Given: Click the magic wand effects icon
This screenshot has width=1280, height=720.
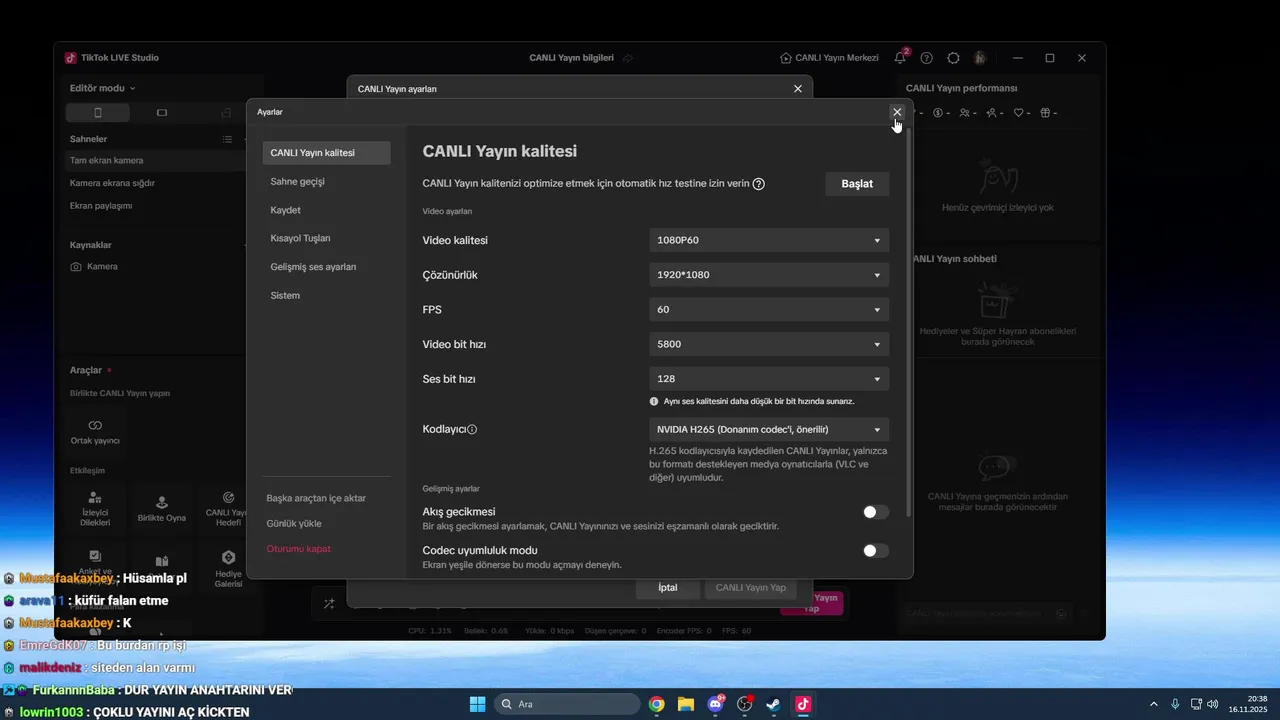Looking at the screenshot, I should click(x=329, y=604).
